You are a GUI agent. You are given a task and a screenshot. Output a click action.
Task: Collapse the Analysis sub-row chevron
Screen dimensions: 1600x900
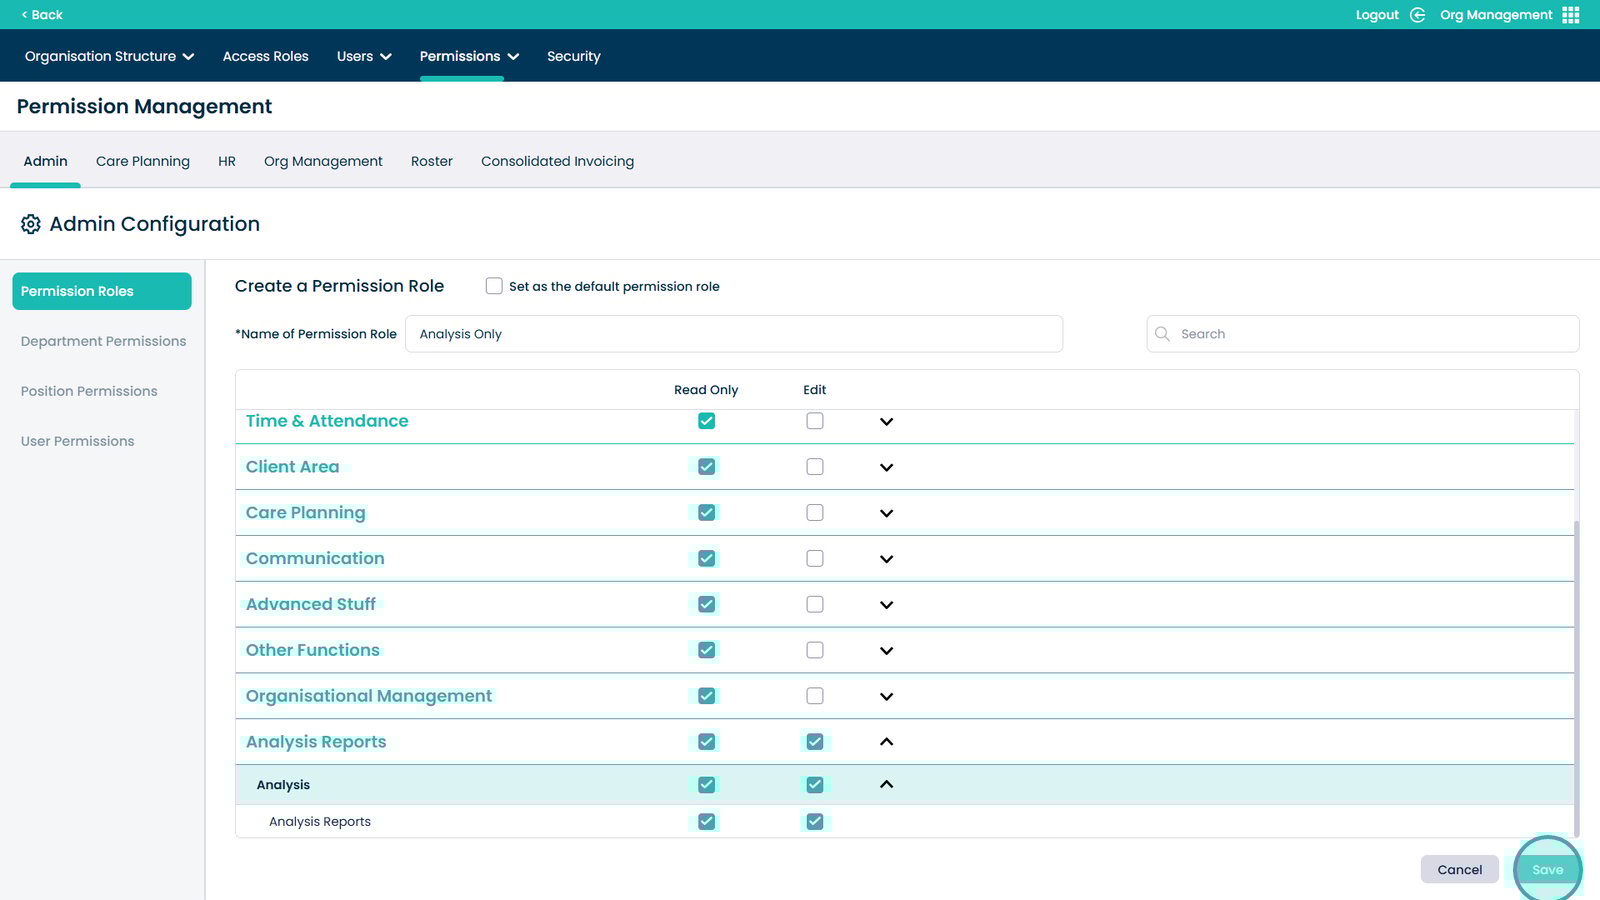click(x=886, y=785)
